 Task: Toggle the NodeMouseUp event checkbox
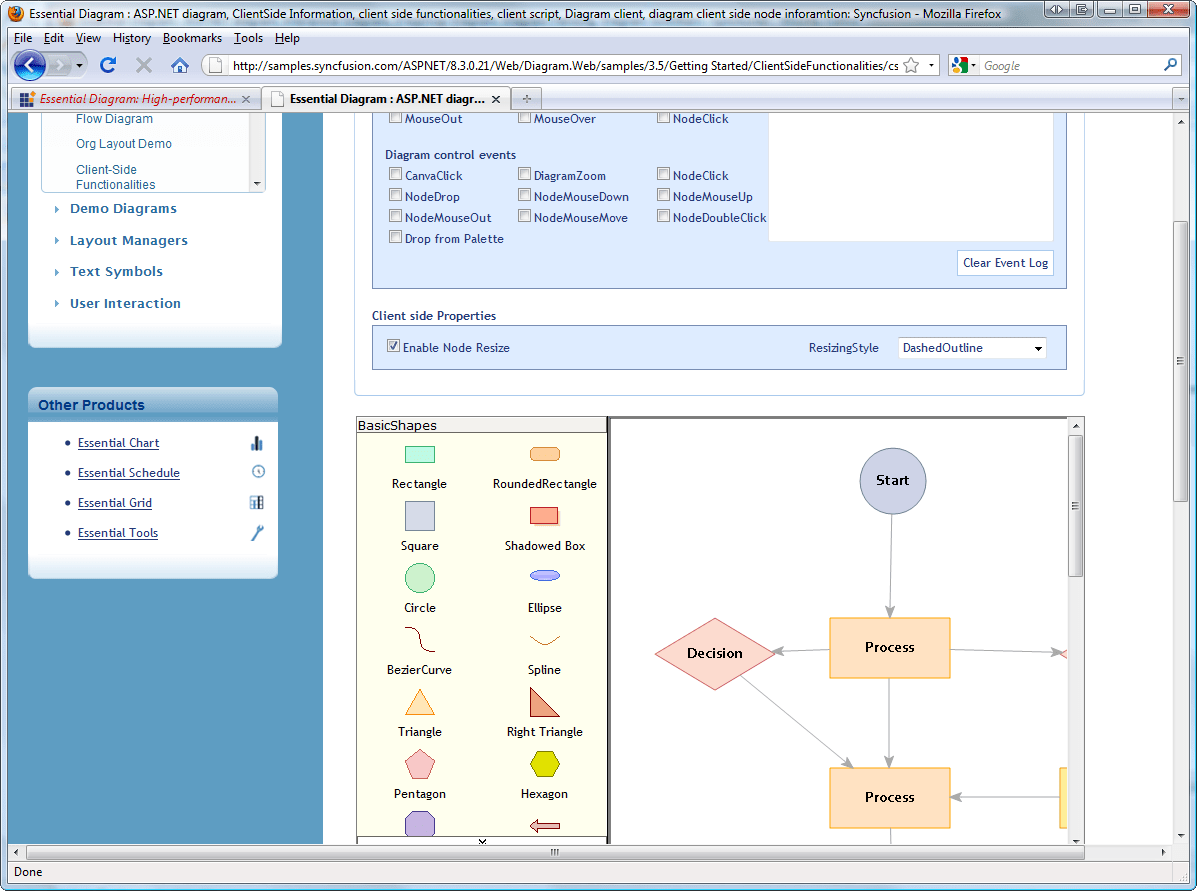point(663,195)
